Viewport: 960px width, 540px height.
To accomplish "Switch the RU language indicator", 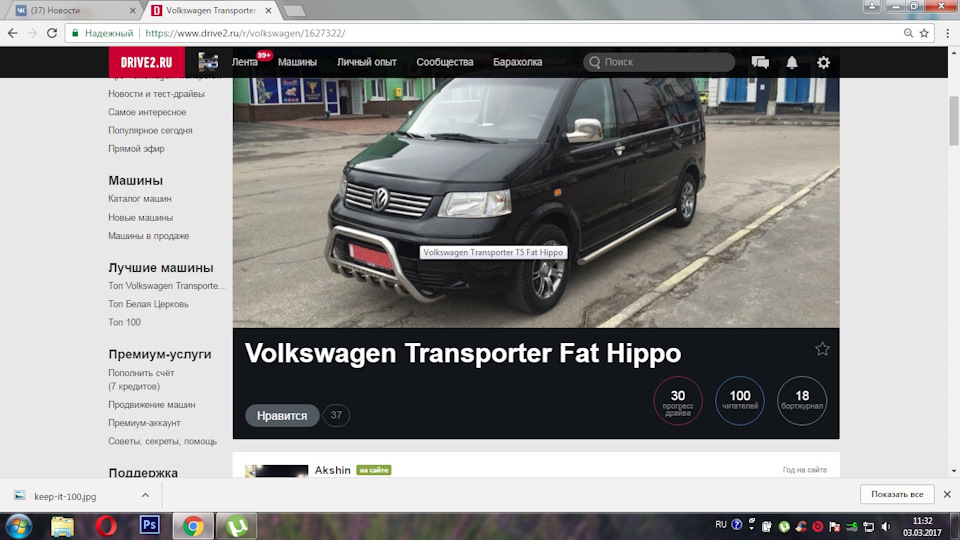I will [x=721, y=525].
